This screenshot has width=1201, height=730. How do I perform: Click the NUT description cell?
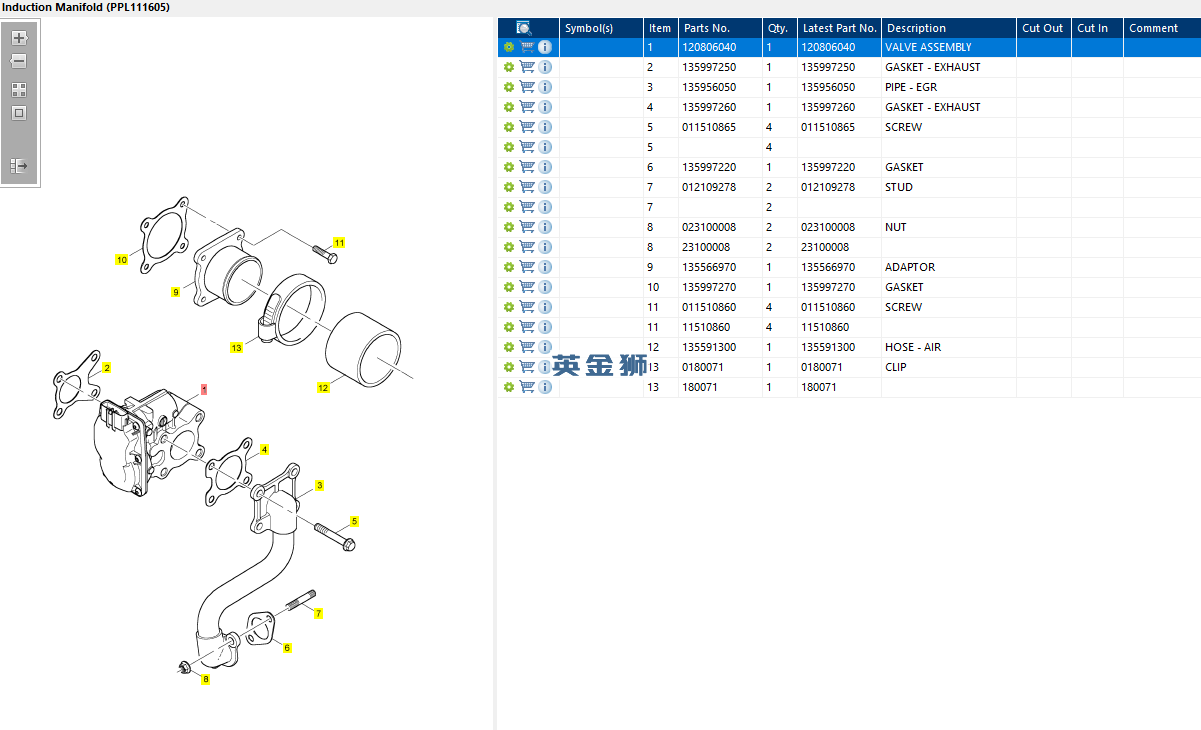[x=949, y=227]
